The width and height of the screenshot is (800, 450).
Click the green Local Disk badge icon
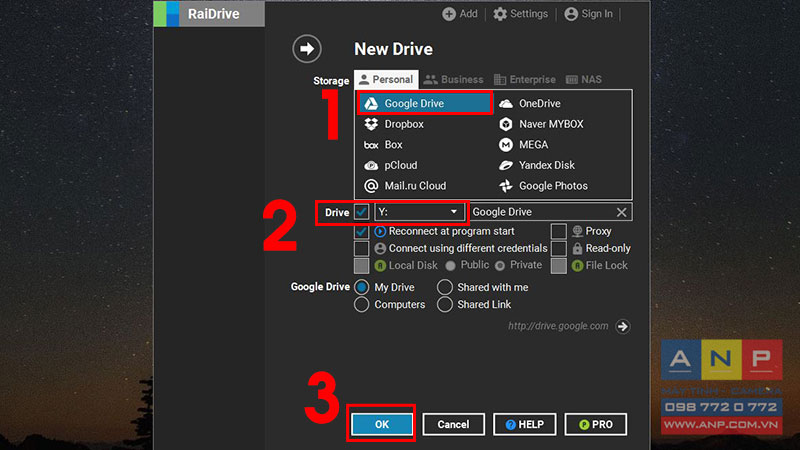pyautogui.click(x=380, y=265)
